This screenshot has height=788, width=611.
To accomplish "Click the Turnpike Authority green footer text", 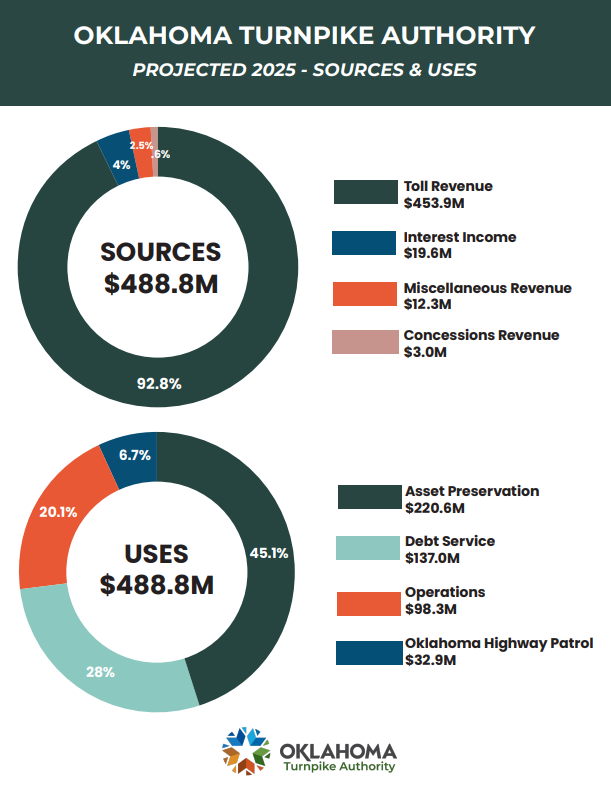I will [339, 767].
